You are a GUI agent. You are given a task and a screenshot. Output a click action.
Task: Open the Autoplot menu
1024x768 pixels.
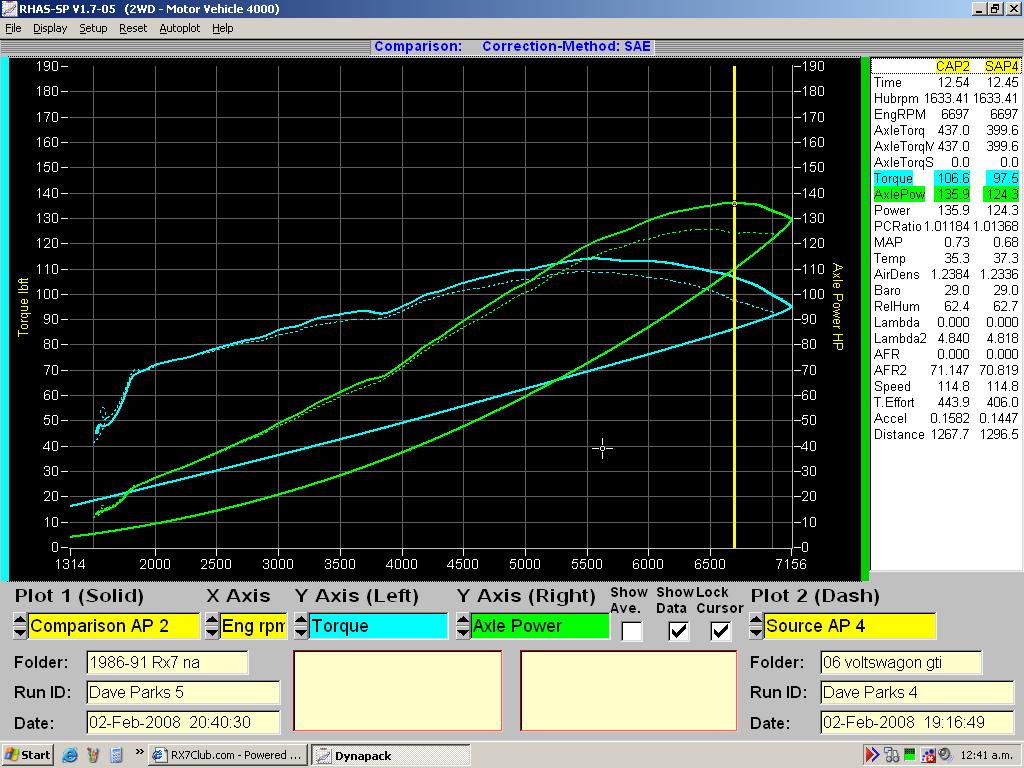click(x=180, y=28)
